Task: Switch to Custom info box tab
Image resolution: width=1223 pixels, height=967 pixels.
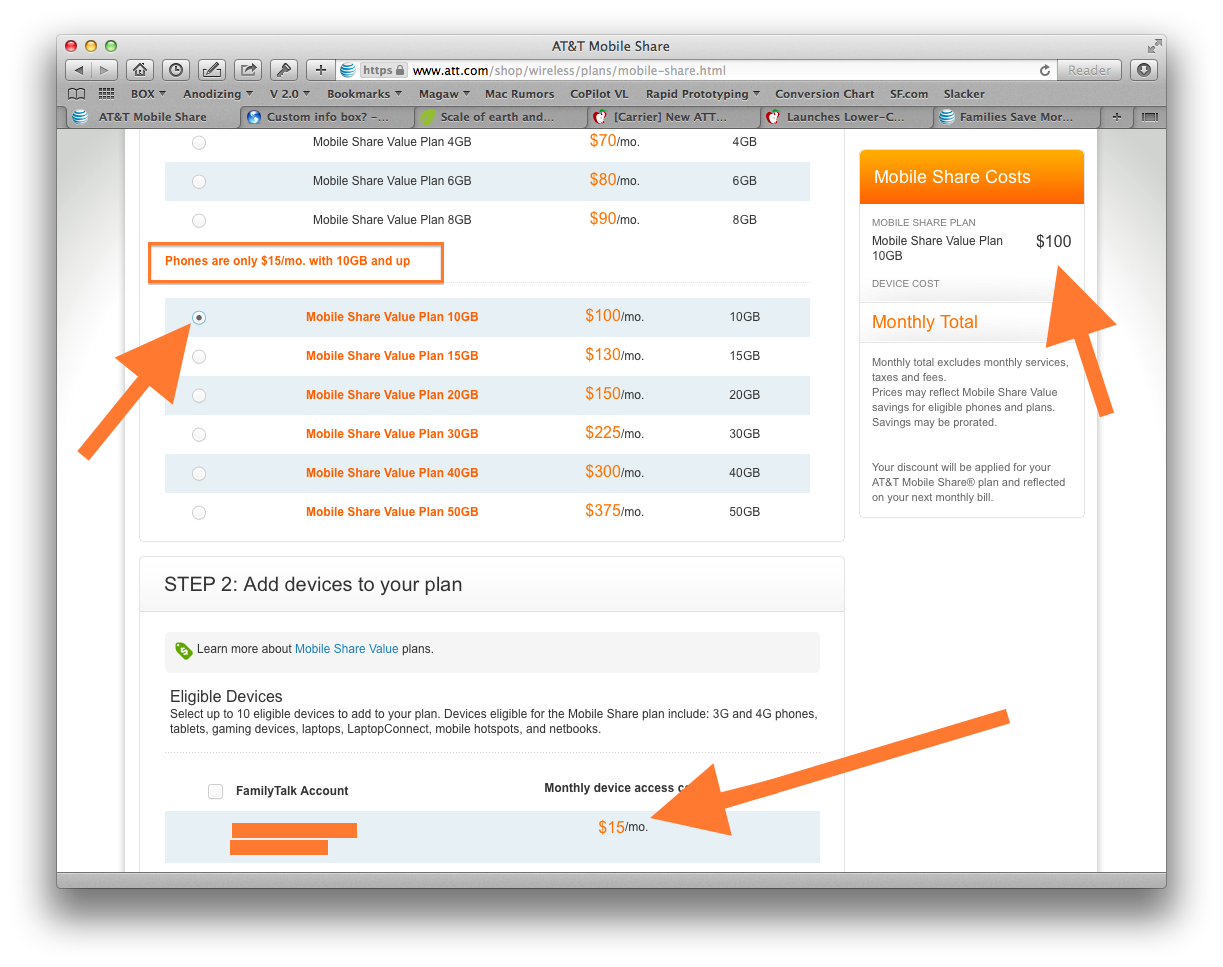Action: pos(328,117)
